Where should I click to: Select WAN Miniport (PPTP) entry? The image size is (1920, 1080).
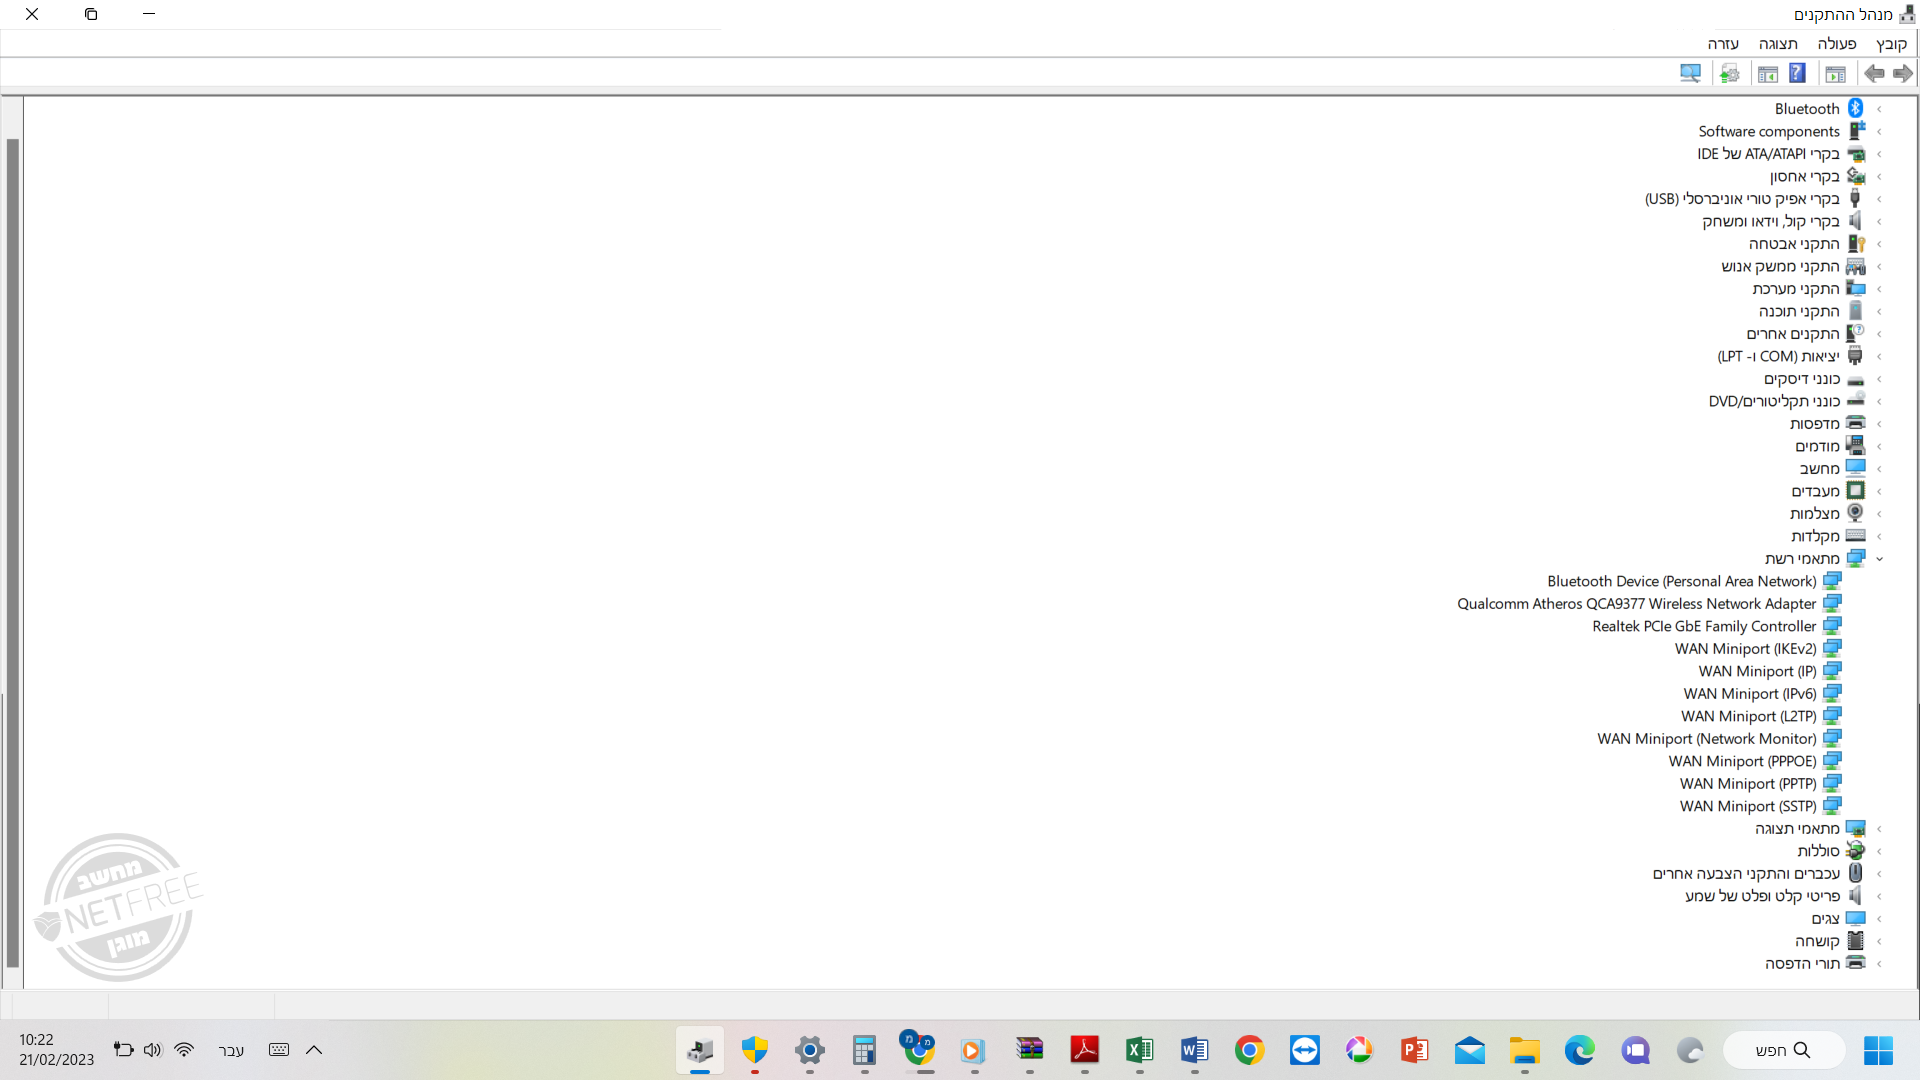[x=1747, y=784]
